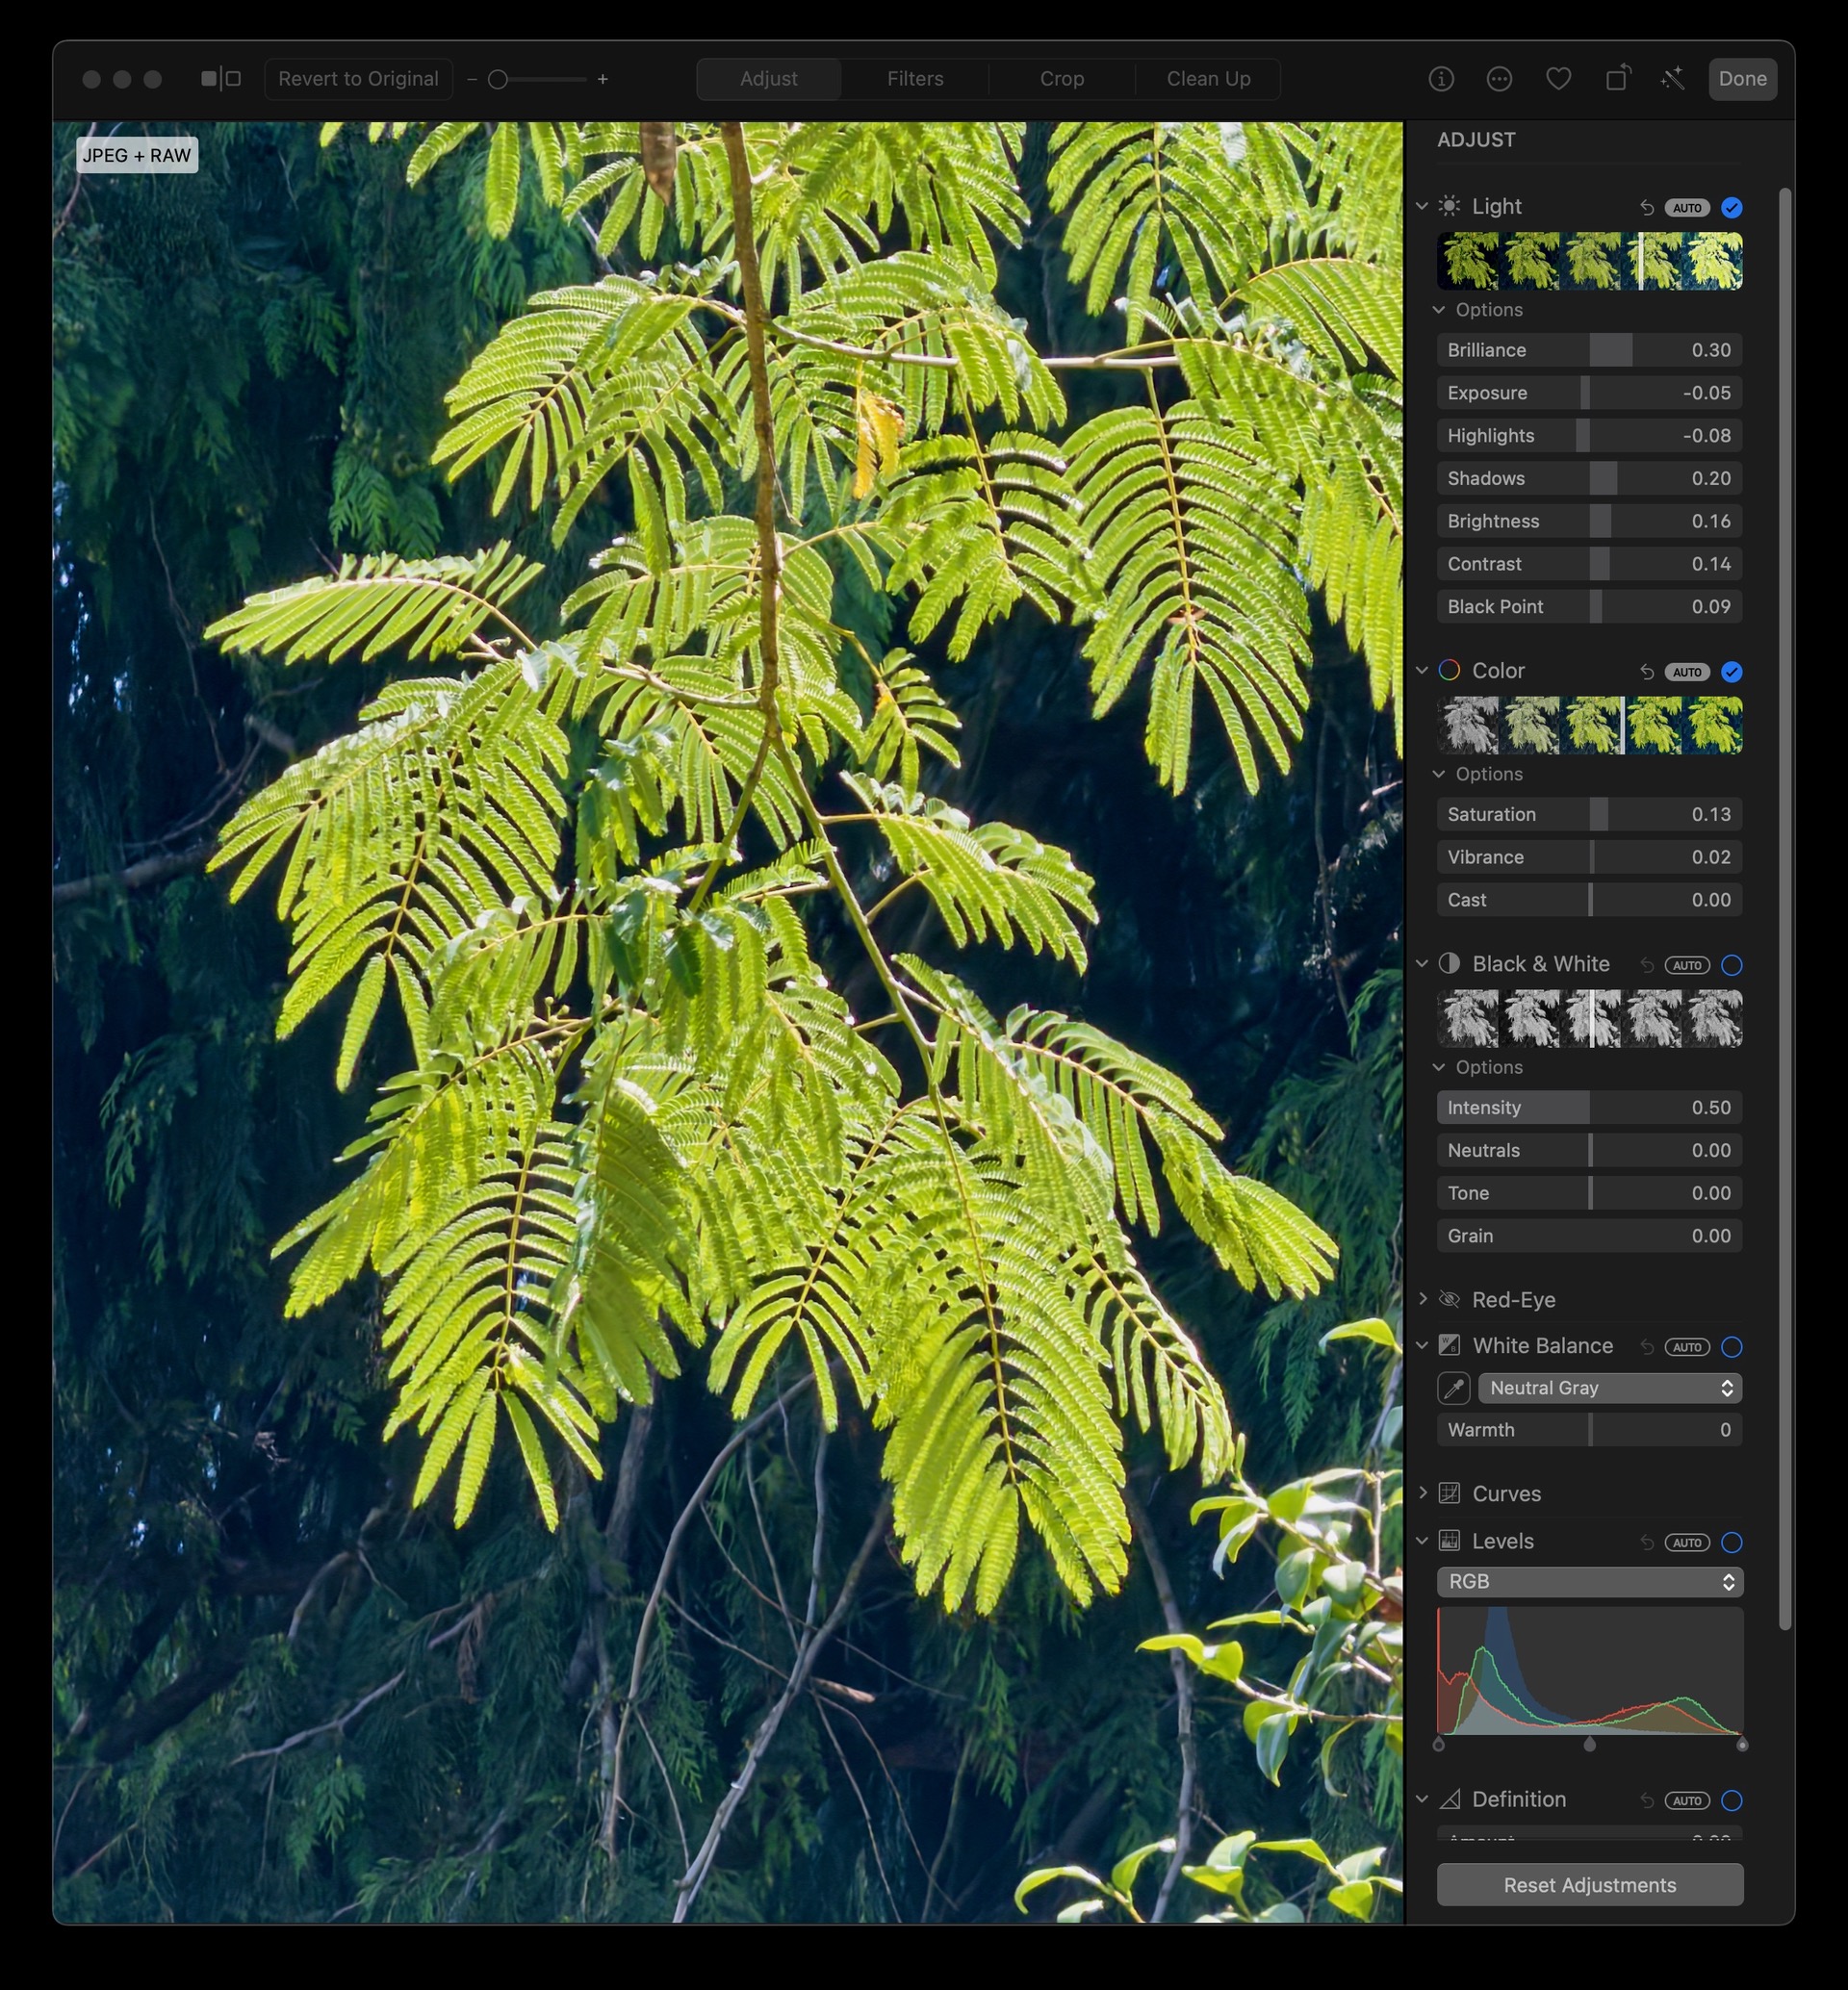Click the White Balance revert arrow

click(x=1646, y=1347)
